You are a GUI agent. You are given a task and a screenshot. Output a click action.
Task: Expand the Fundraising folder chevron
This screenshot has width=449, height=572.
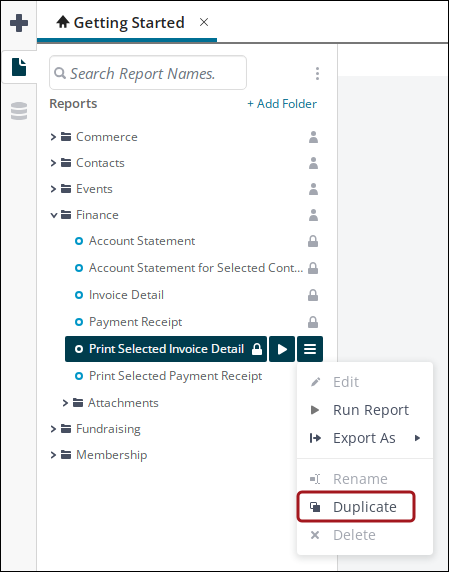(53, 429)
